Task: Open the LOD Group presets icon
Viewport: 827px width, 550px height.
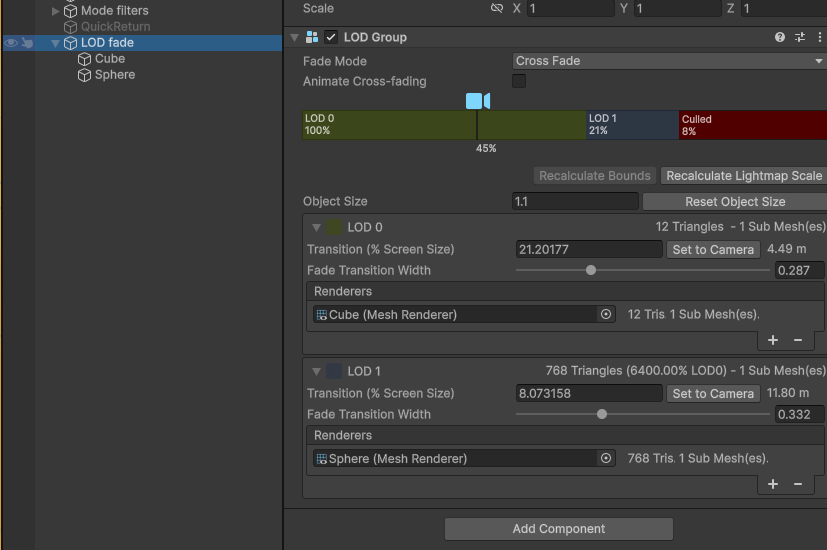Action: [800, 37]
